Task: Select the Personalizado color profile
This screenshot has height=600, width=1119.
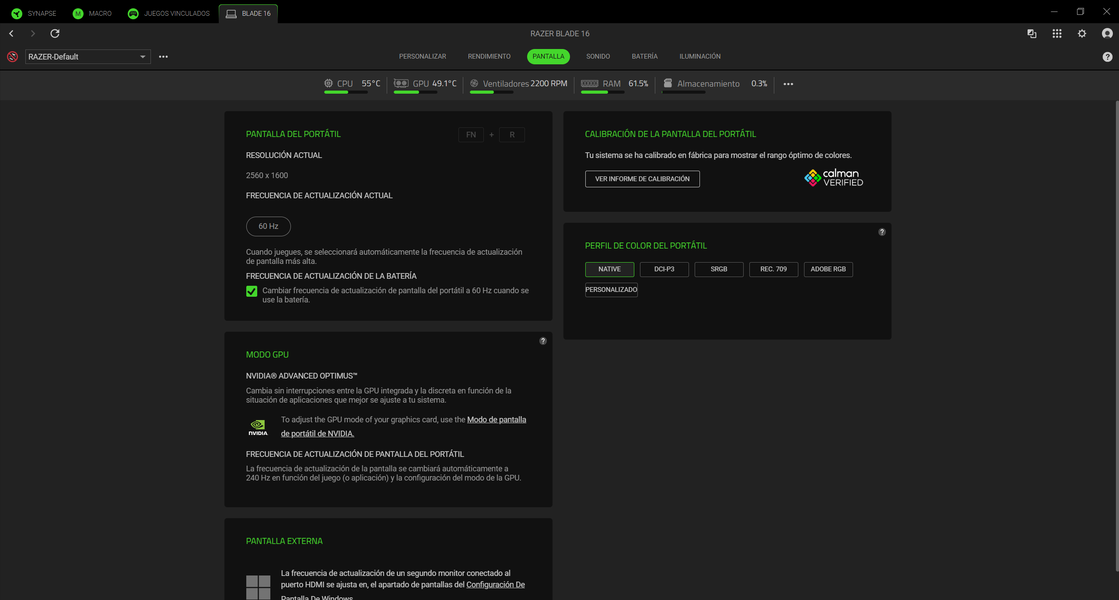Action: pyautogui.click(x=612, y=290)
